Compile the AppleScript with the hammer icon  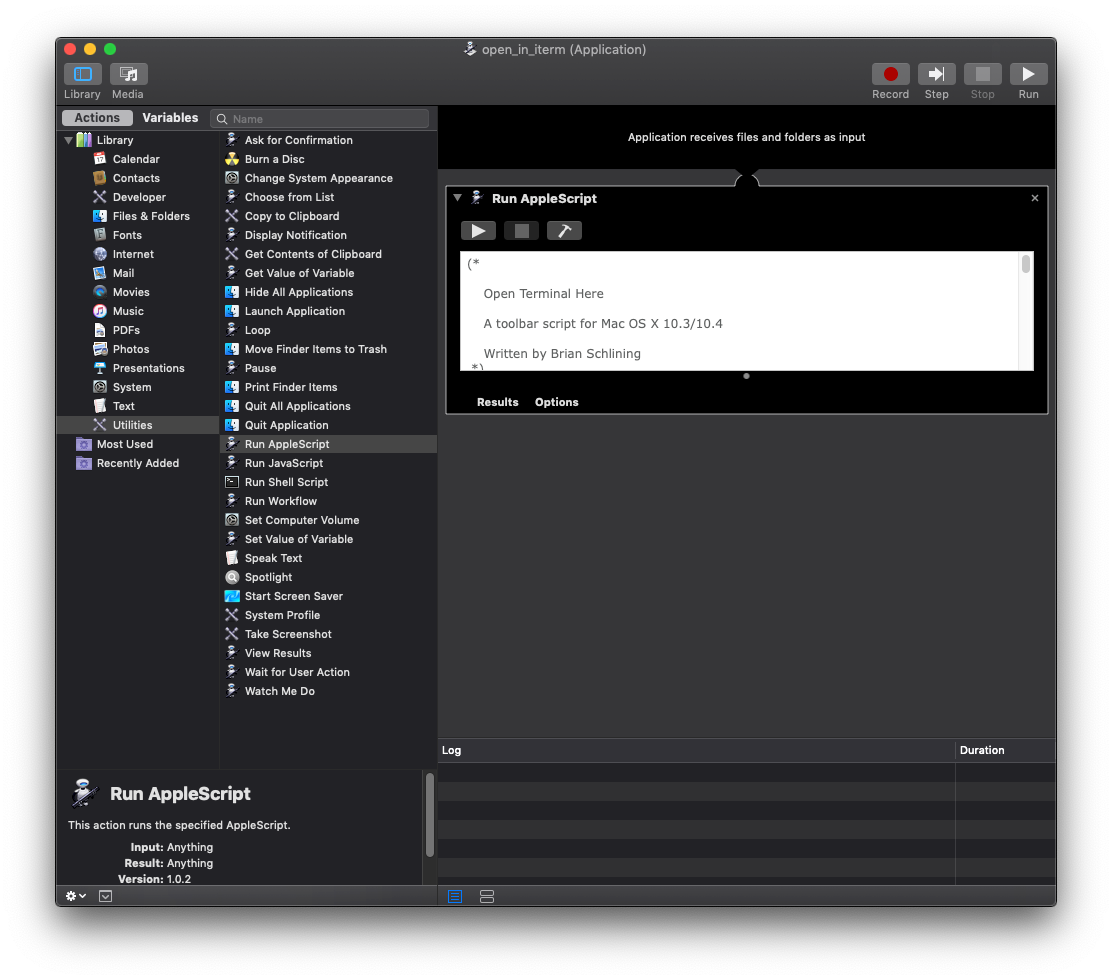pos(564,230)
